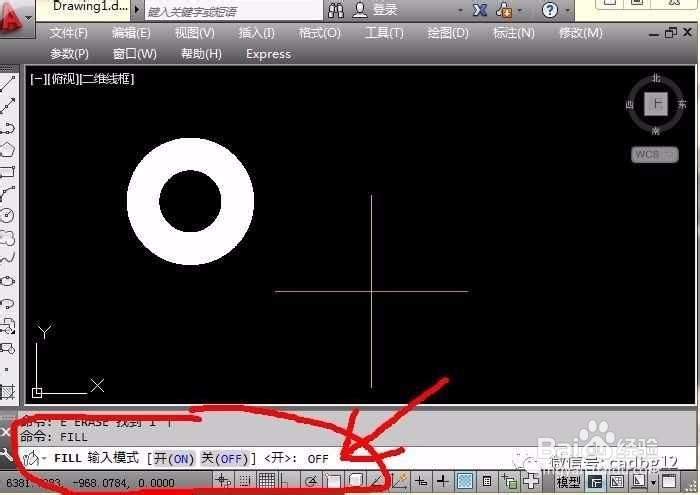700x495 pixels.
Task: Select the Arc tool
Action: point(8,193)
